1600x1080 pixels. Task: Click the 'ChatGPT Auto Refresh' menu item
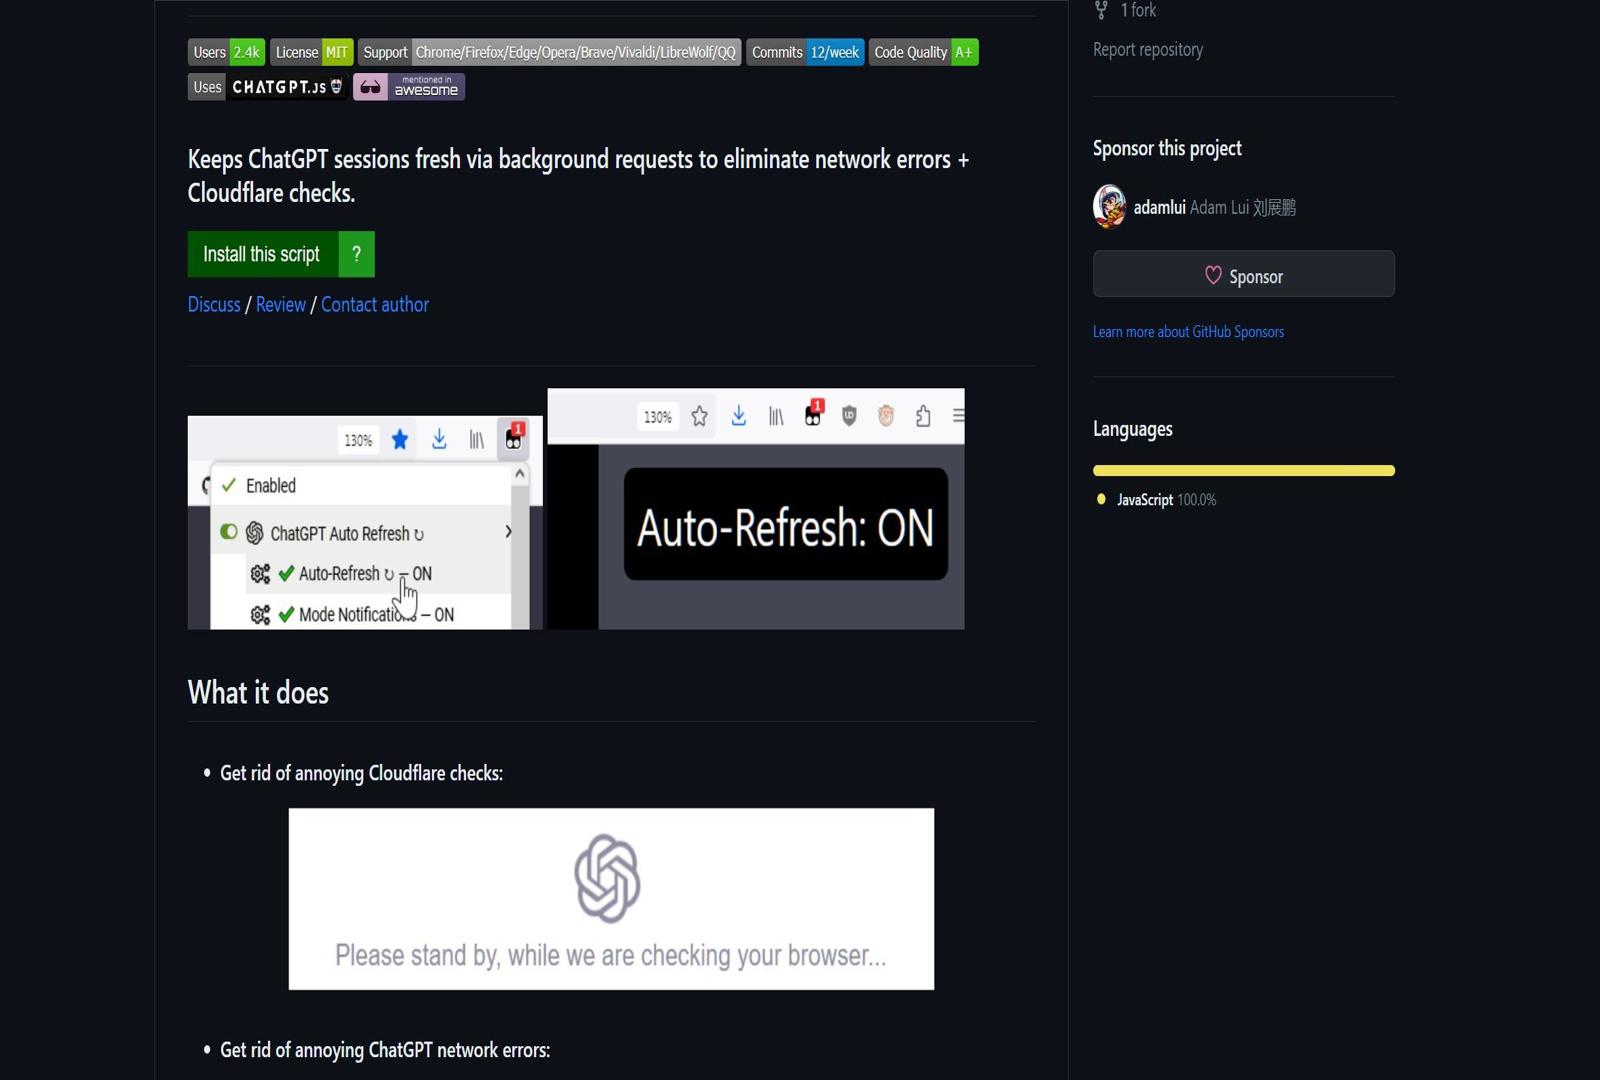pyautogui.click(x=344, y=532)
